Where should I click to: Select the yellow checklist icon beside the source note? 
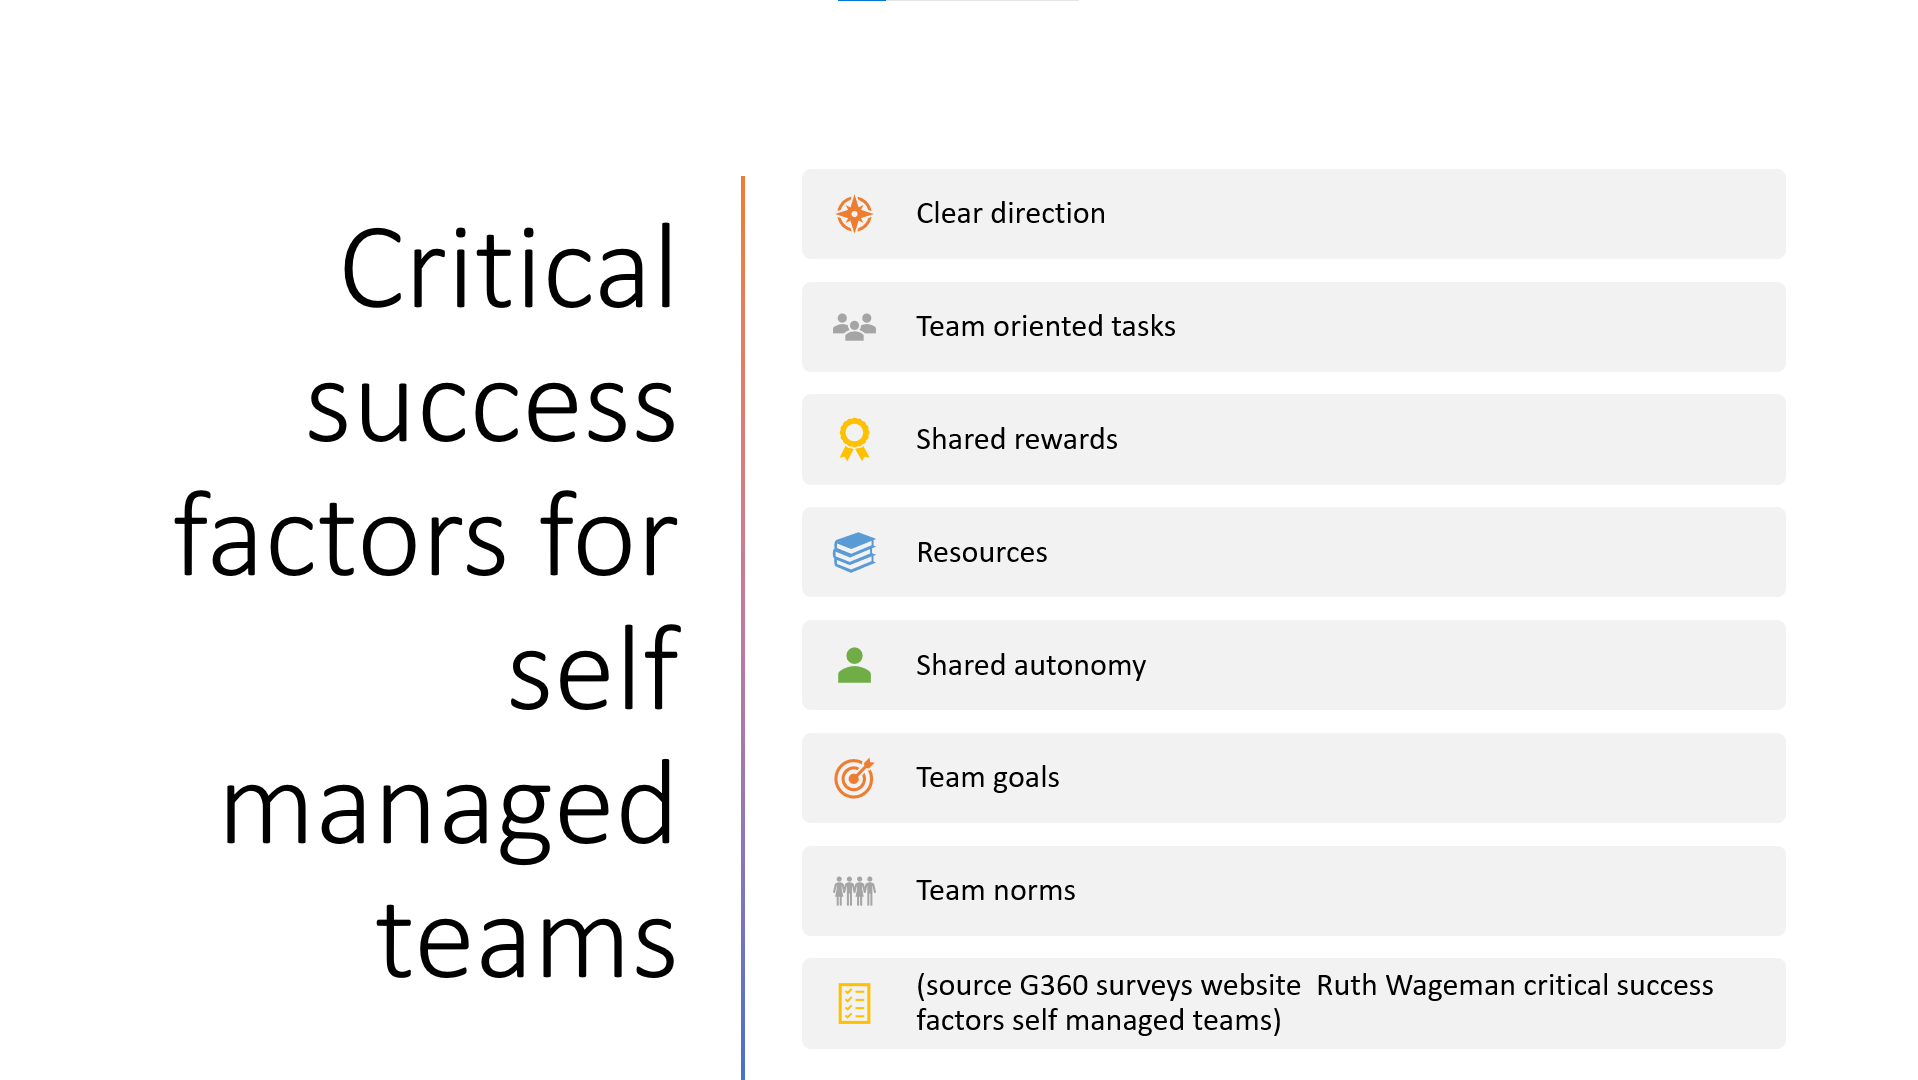point(854,1003)
